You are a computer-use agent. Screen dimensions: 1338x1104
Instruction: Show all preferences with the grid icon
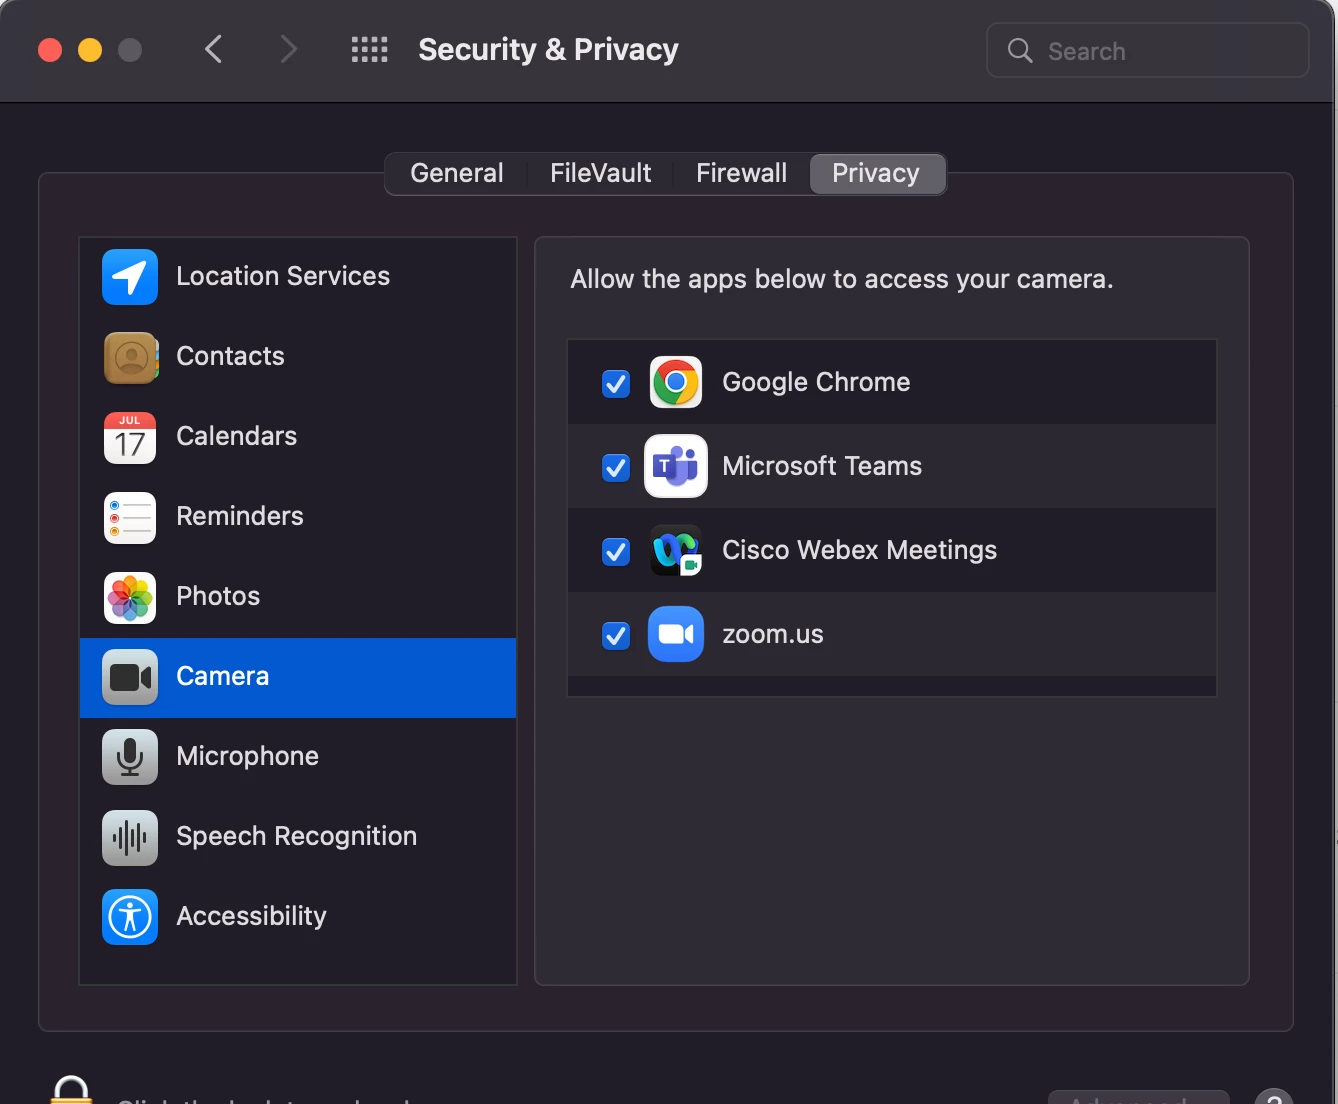tap(369, 50)
